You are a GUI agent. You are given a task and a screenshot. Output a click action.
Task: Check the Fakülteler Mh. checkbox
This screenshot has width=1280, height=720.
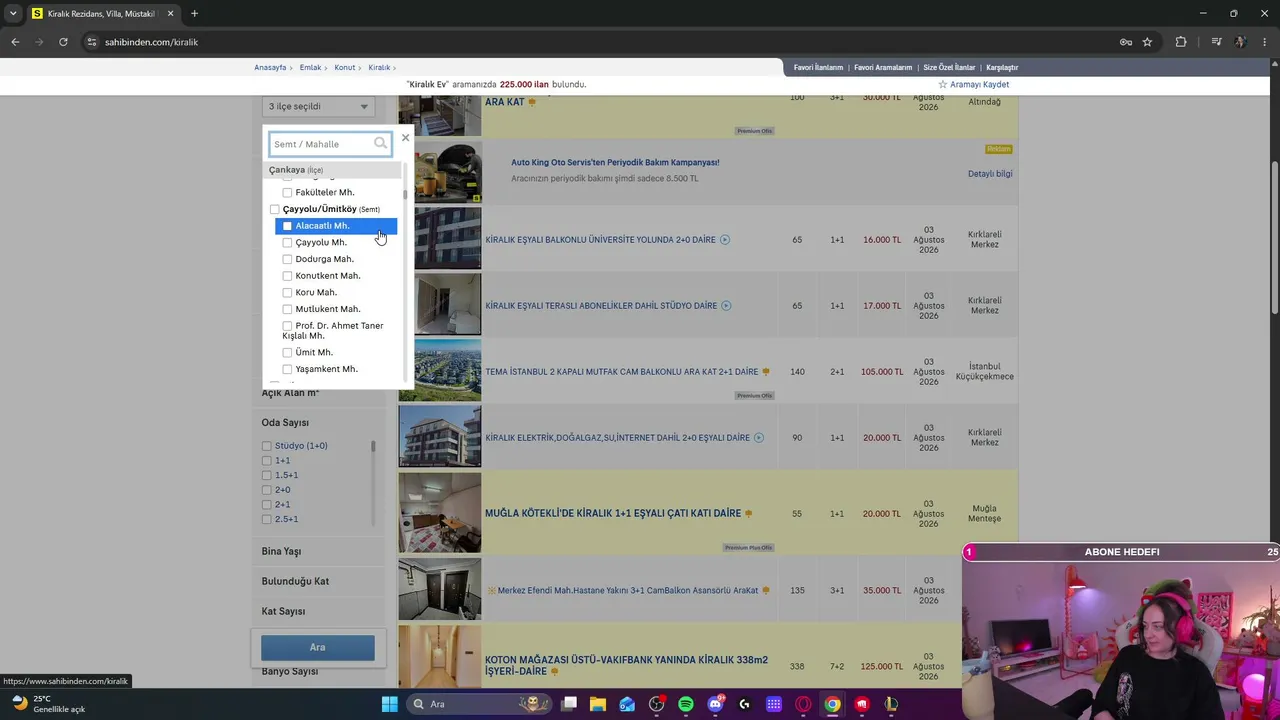287,192
